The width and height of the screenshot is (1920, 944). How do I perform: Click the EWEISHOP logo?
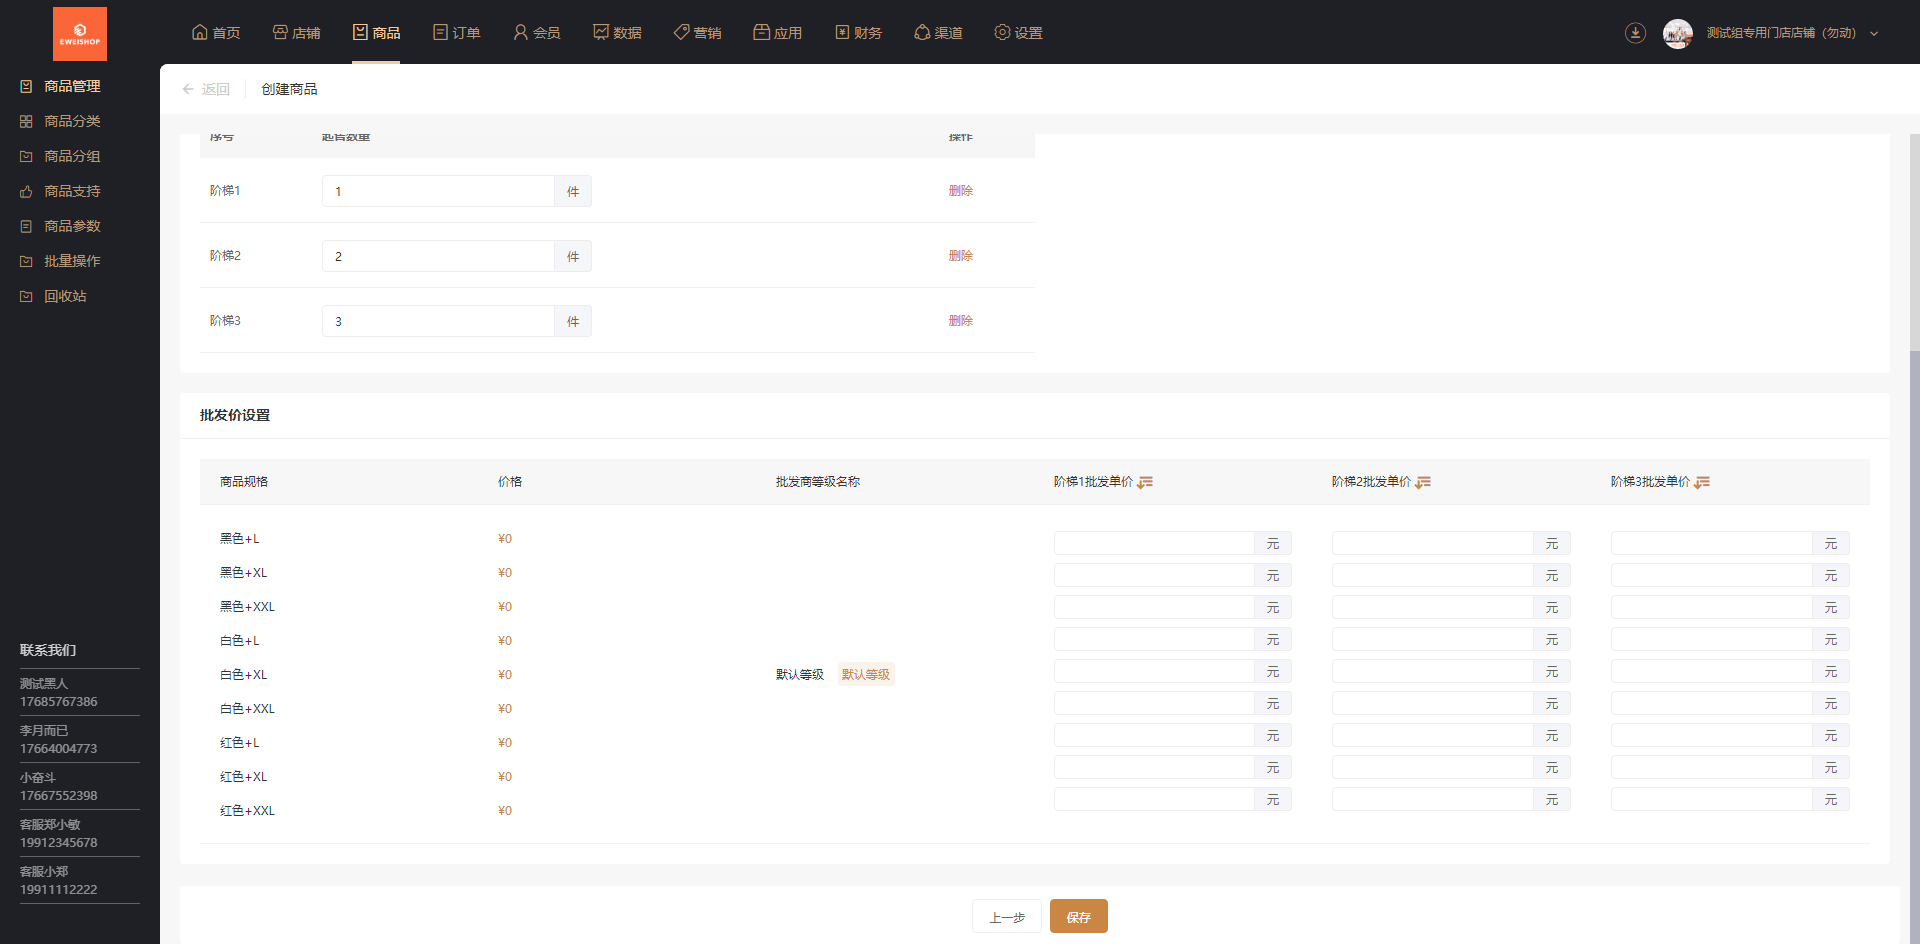pos(80,33)
